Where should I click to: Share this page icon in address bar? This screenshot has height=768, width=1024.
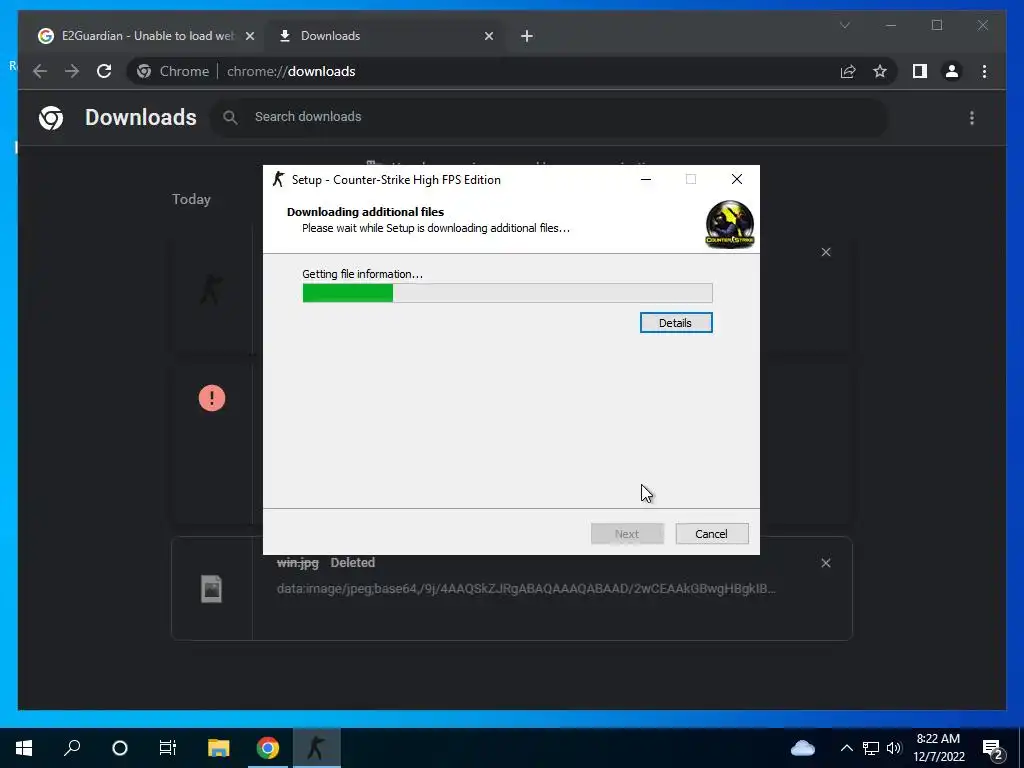848,71
